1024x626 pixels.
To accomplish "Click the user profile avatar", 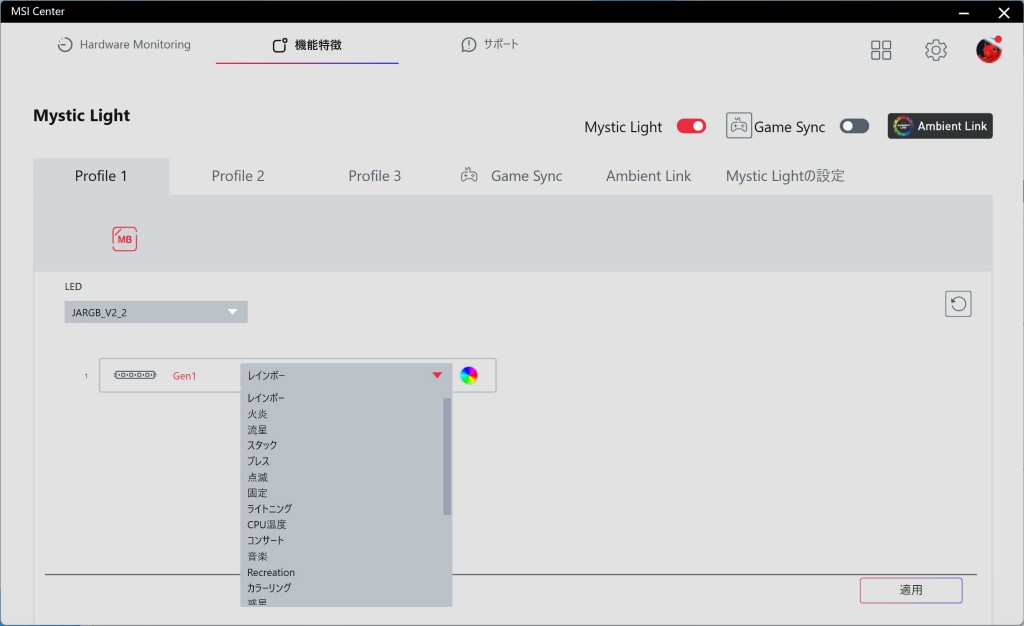I will pos(988,50).
